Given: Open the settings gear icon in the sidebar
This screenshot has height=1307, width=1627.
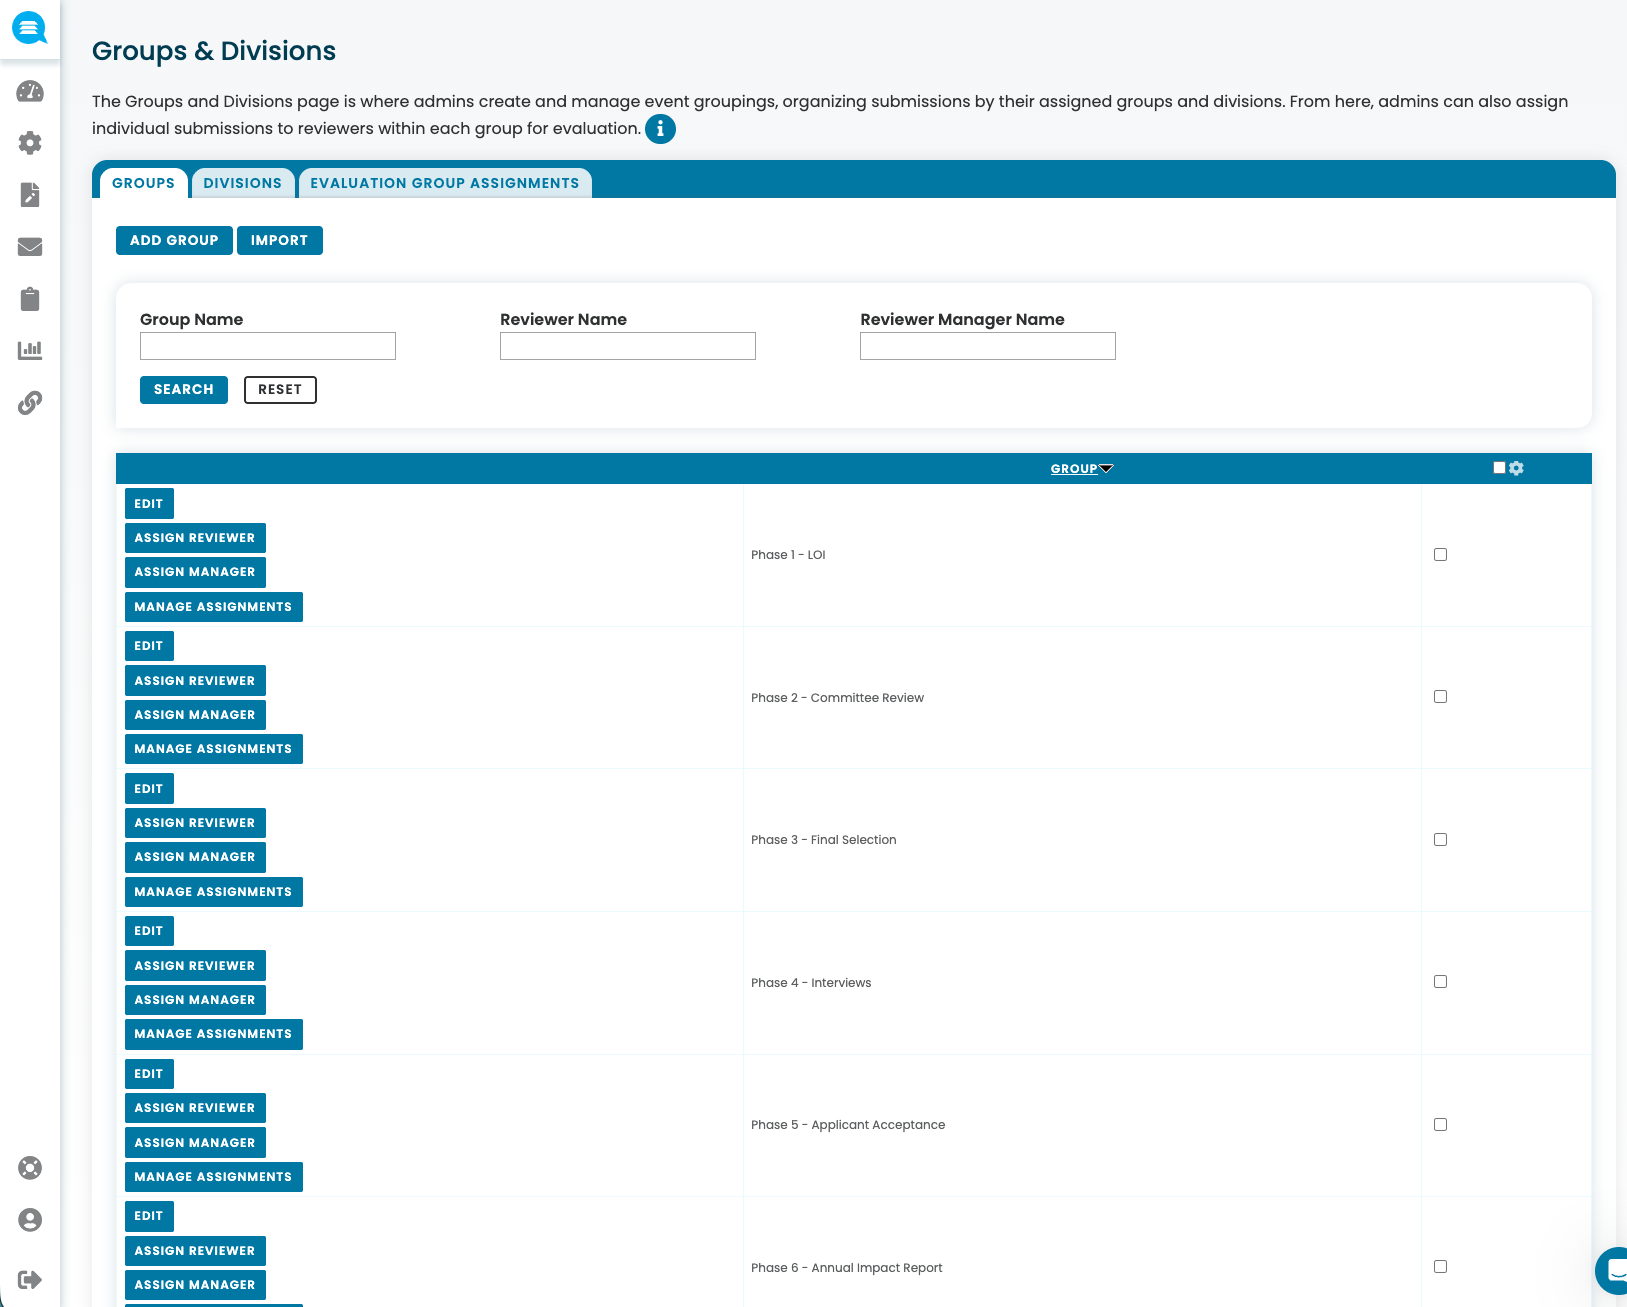Looking at the screenshot, I should click(x=30, y=143).
